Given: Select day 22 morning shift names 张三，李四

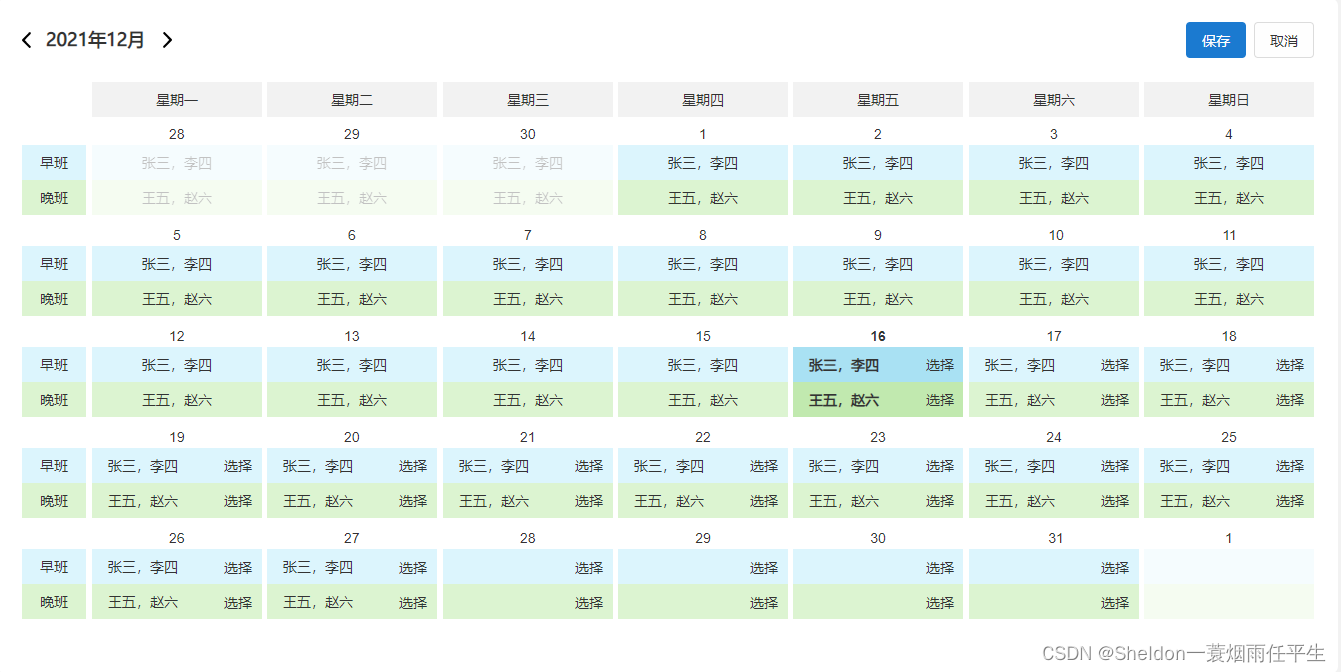Looking at the screenshot, I should point(669,466).
